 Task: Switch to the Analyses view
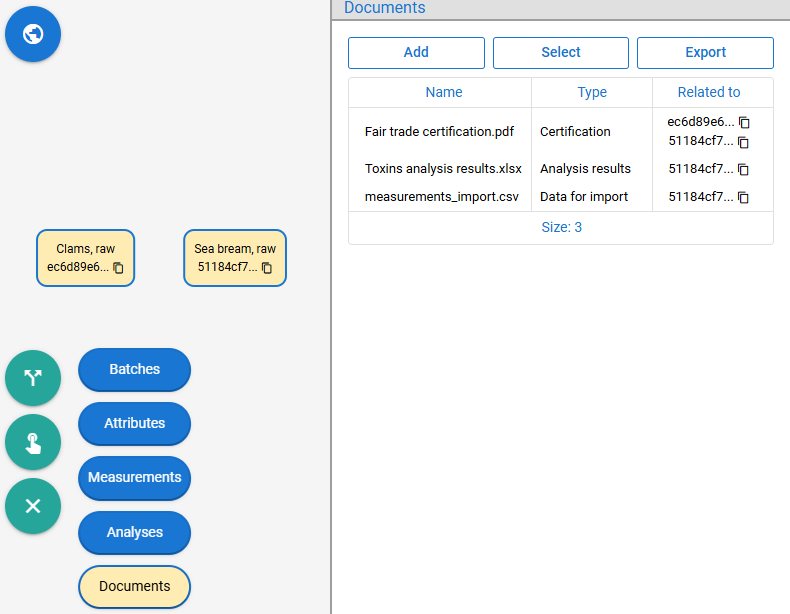pos(135,532)
